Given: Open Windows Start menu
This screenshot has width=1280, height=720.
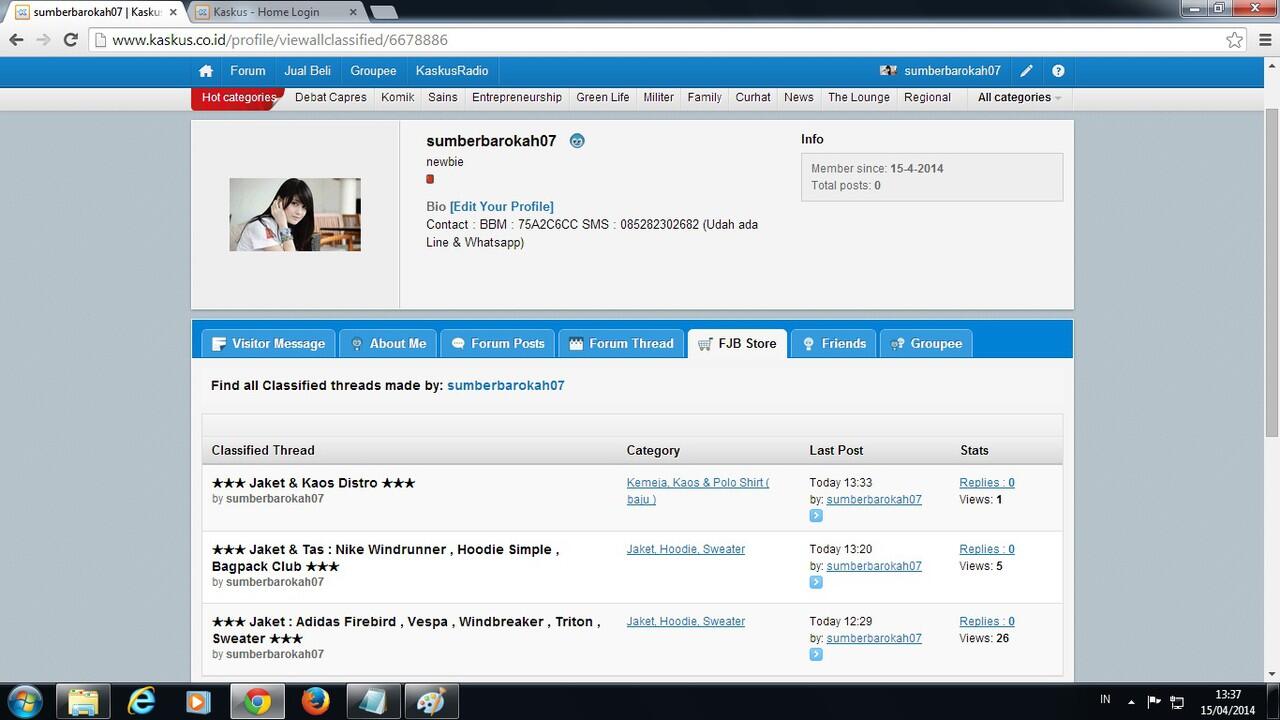Looking at the screenshot, I should 24,701.
